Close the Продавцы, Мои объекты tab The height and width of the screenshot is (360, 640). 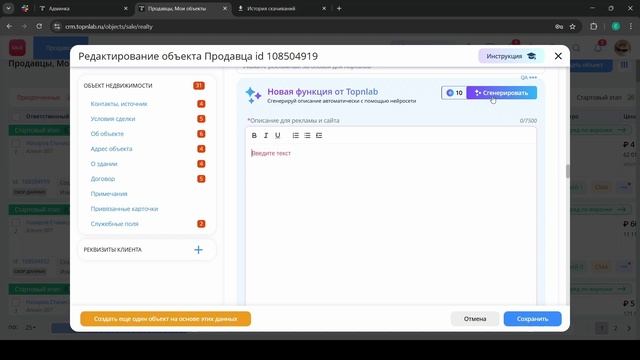click(225, 9)
